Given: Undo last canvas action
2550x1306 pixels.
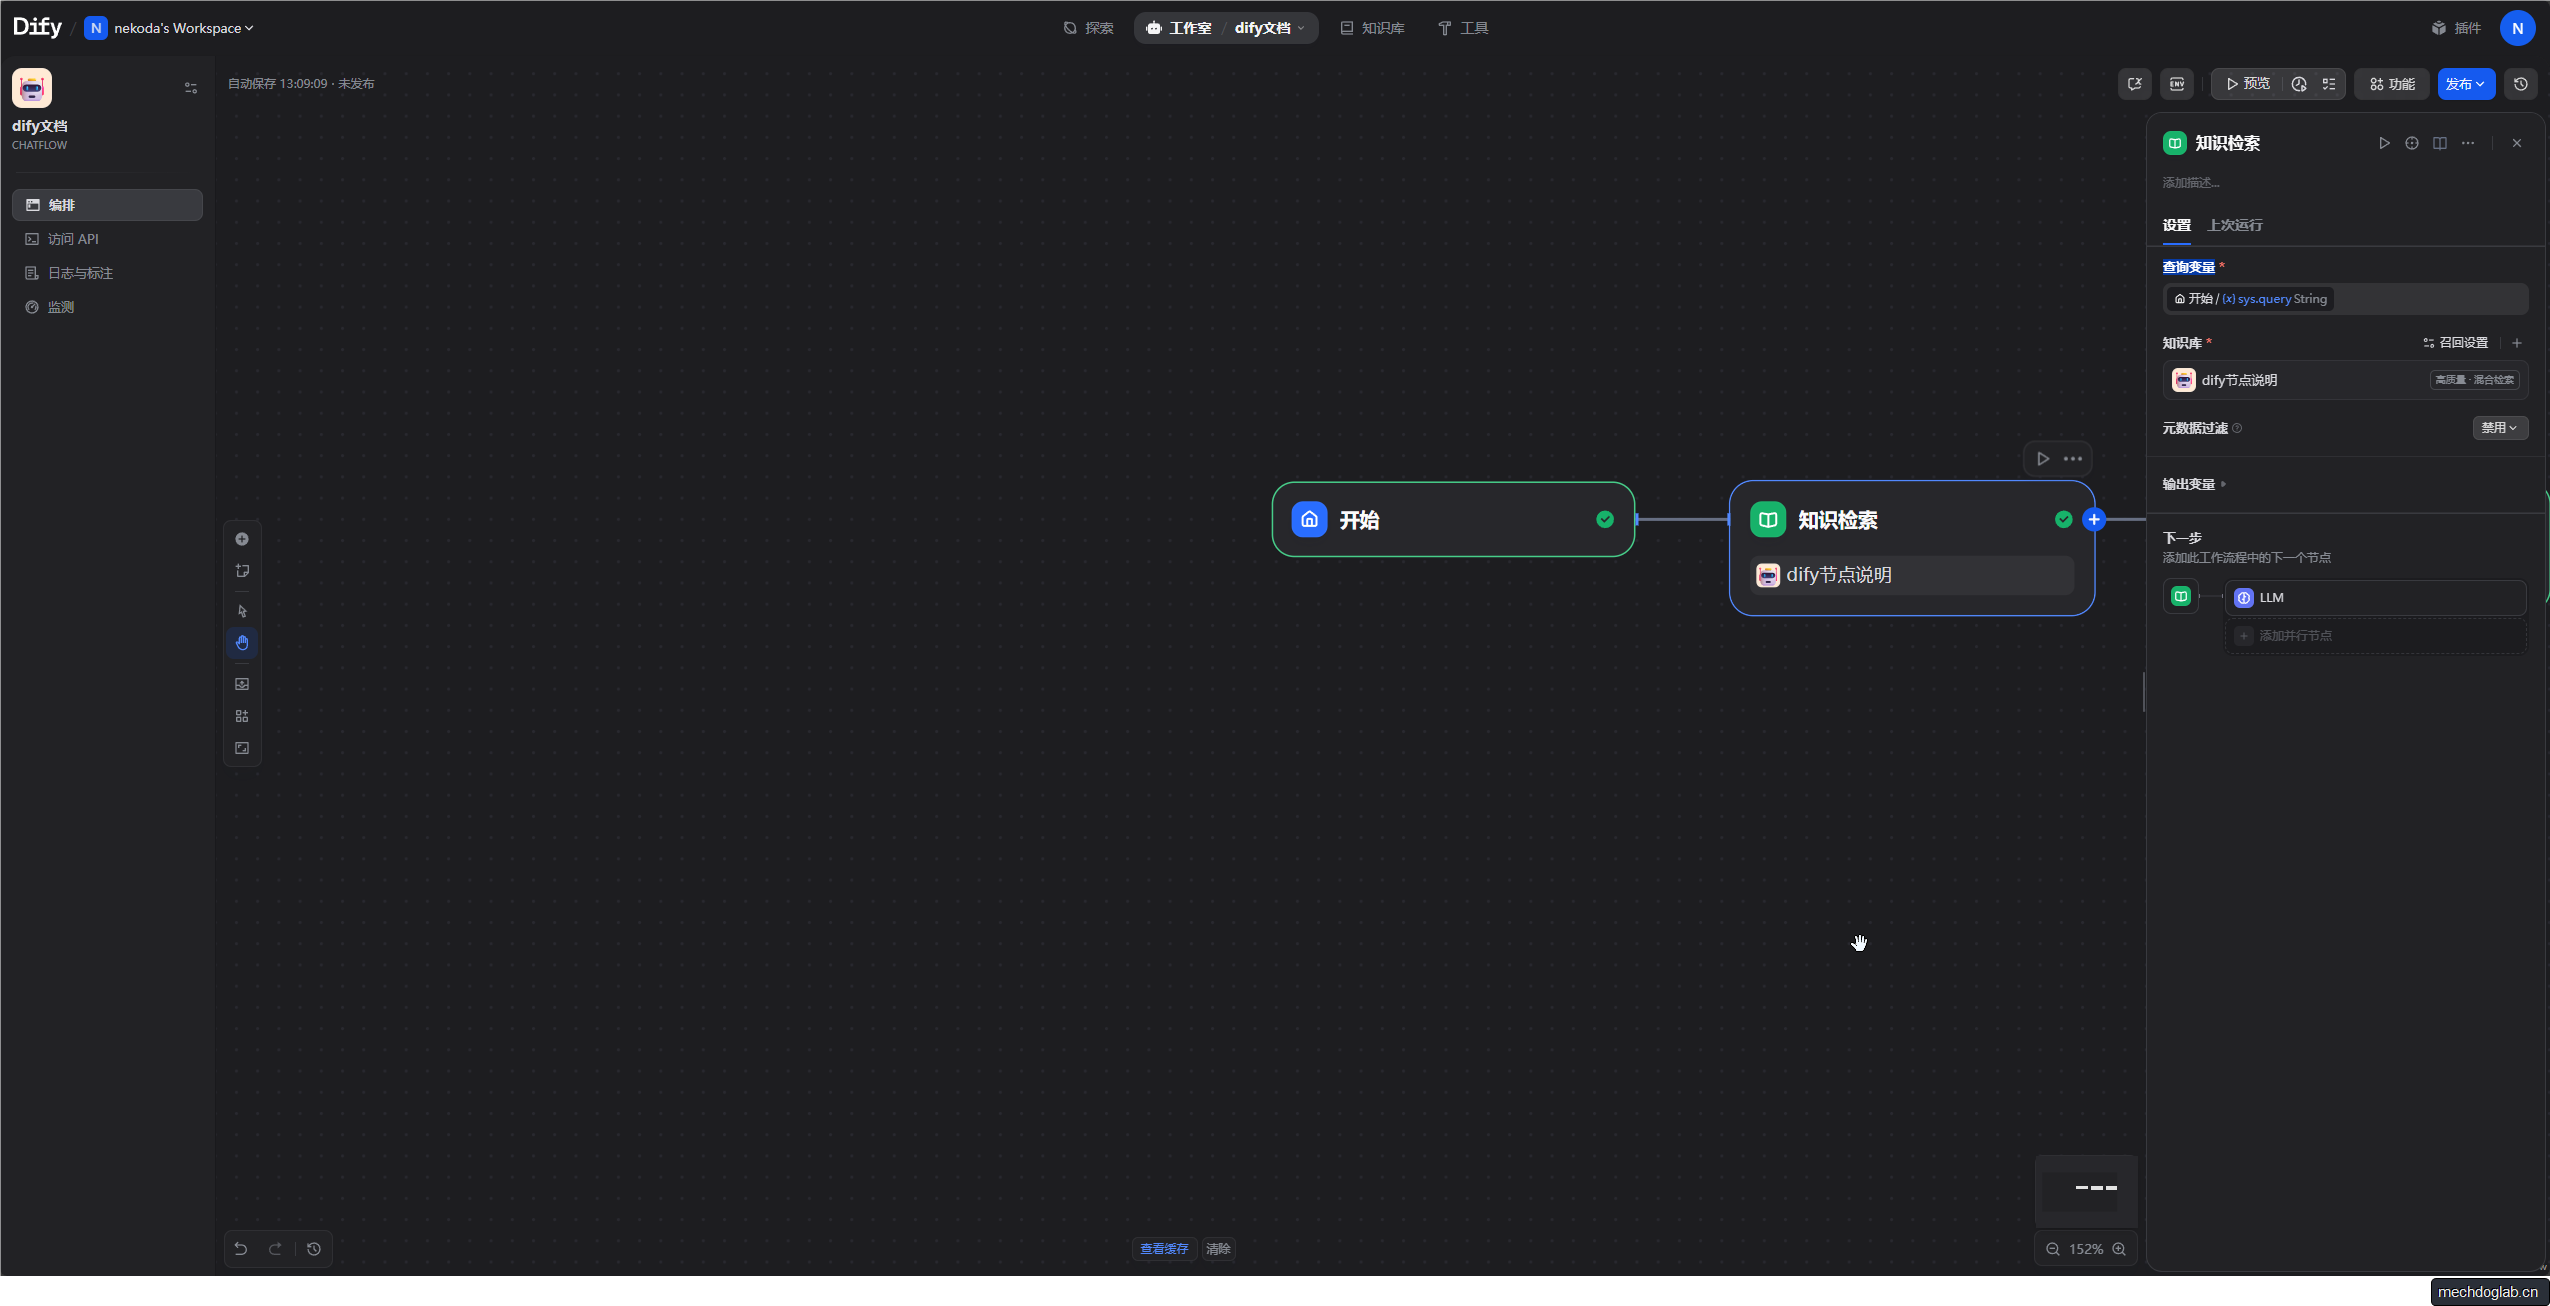Looking at the screenshot, I should [x=241, y=1249].
